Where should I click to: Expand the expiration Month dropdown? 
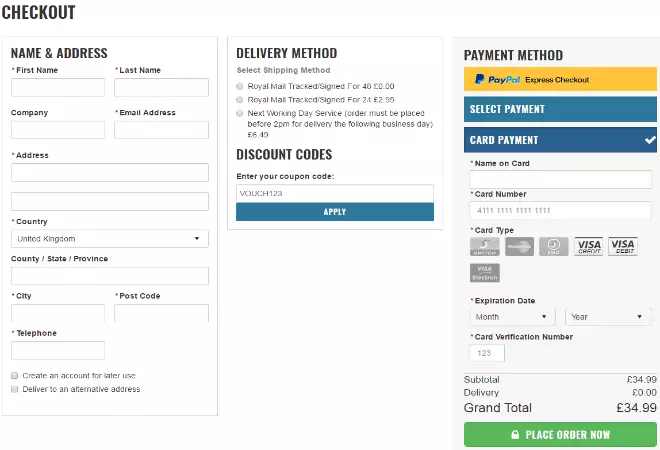514,317
